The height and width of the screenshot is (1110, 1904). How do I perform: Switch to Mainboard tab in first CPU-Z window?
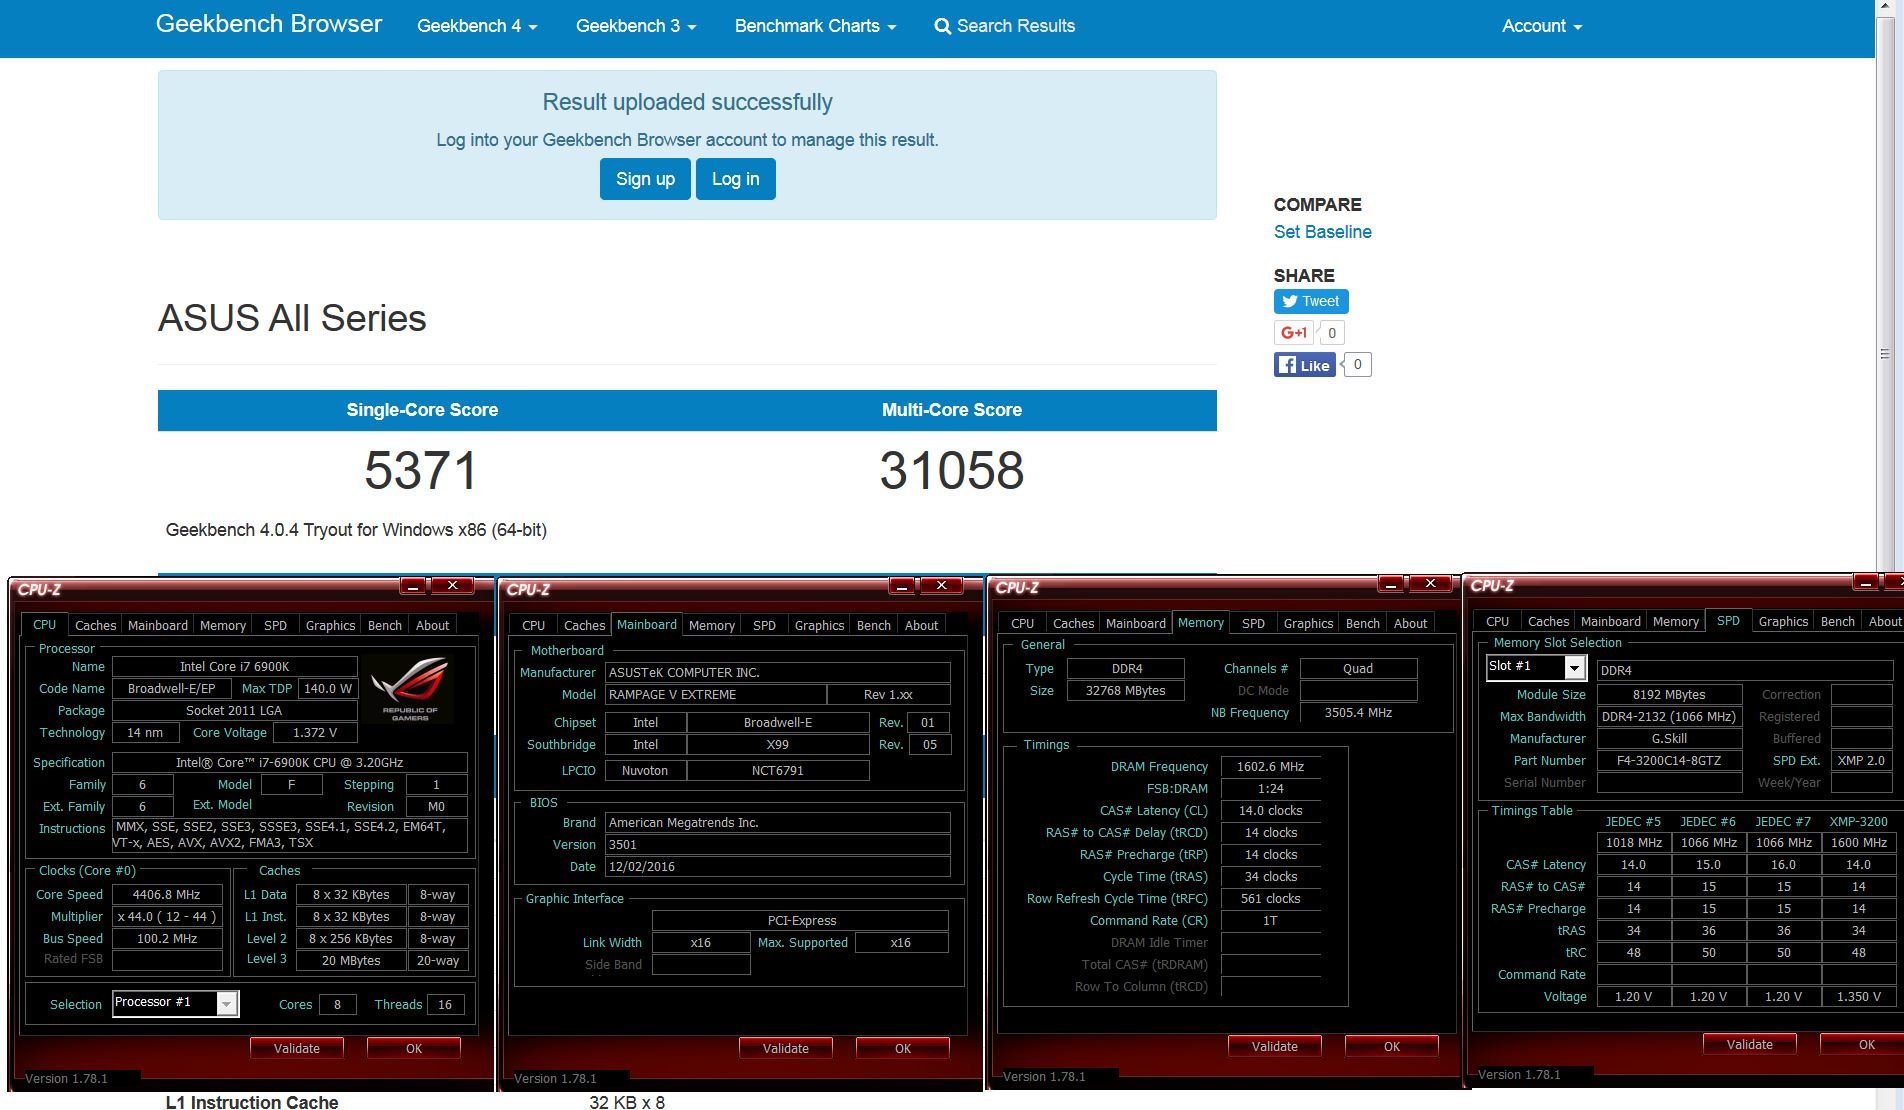point(158,625)
